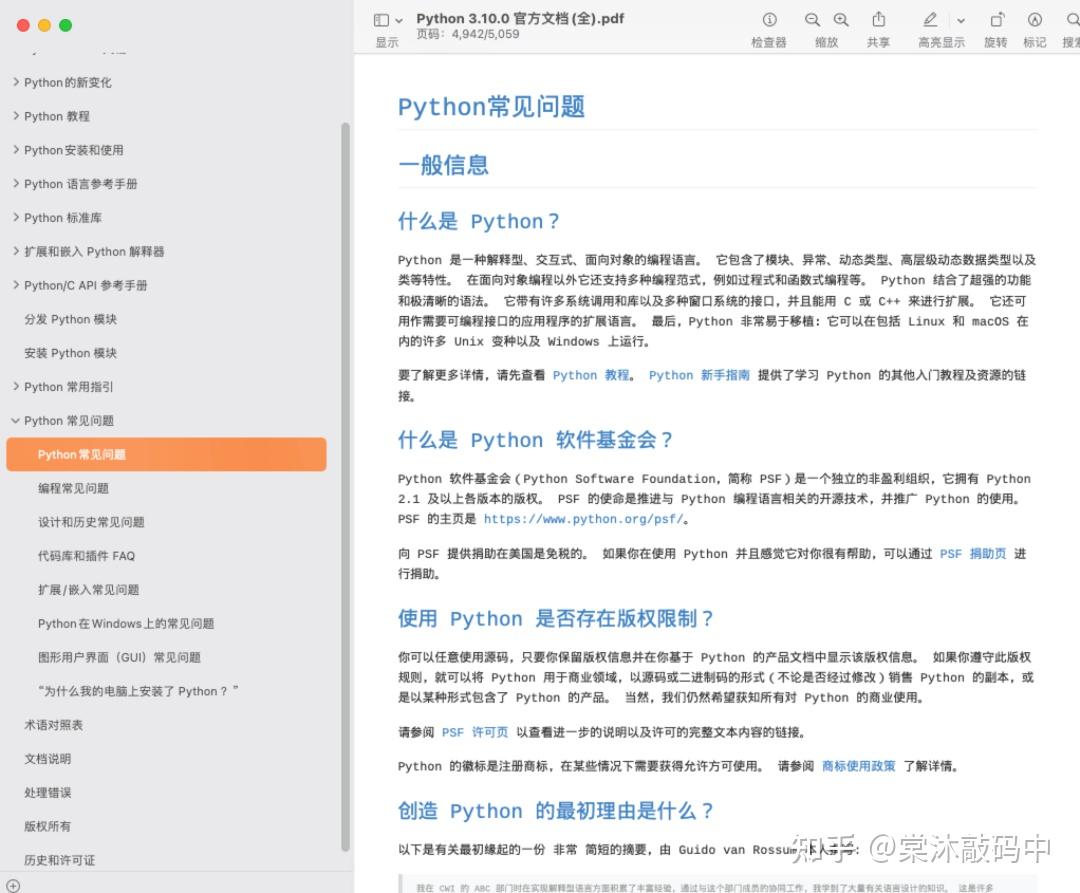Viewport: 1080px width, 893px height.
Task: Click the Zoom in magnifier icon
Action: point(841,19)
